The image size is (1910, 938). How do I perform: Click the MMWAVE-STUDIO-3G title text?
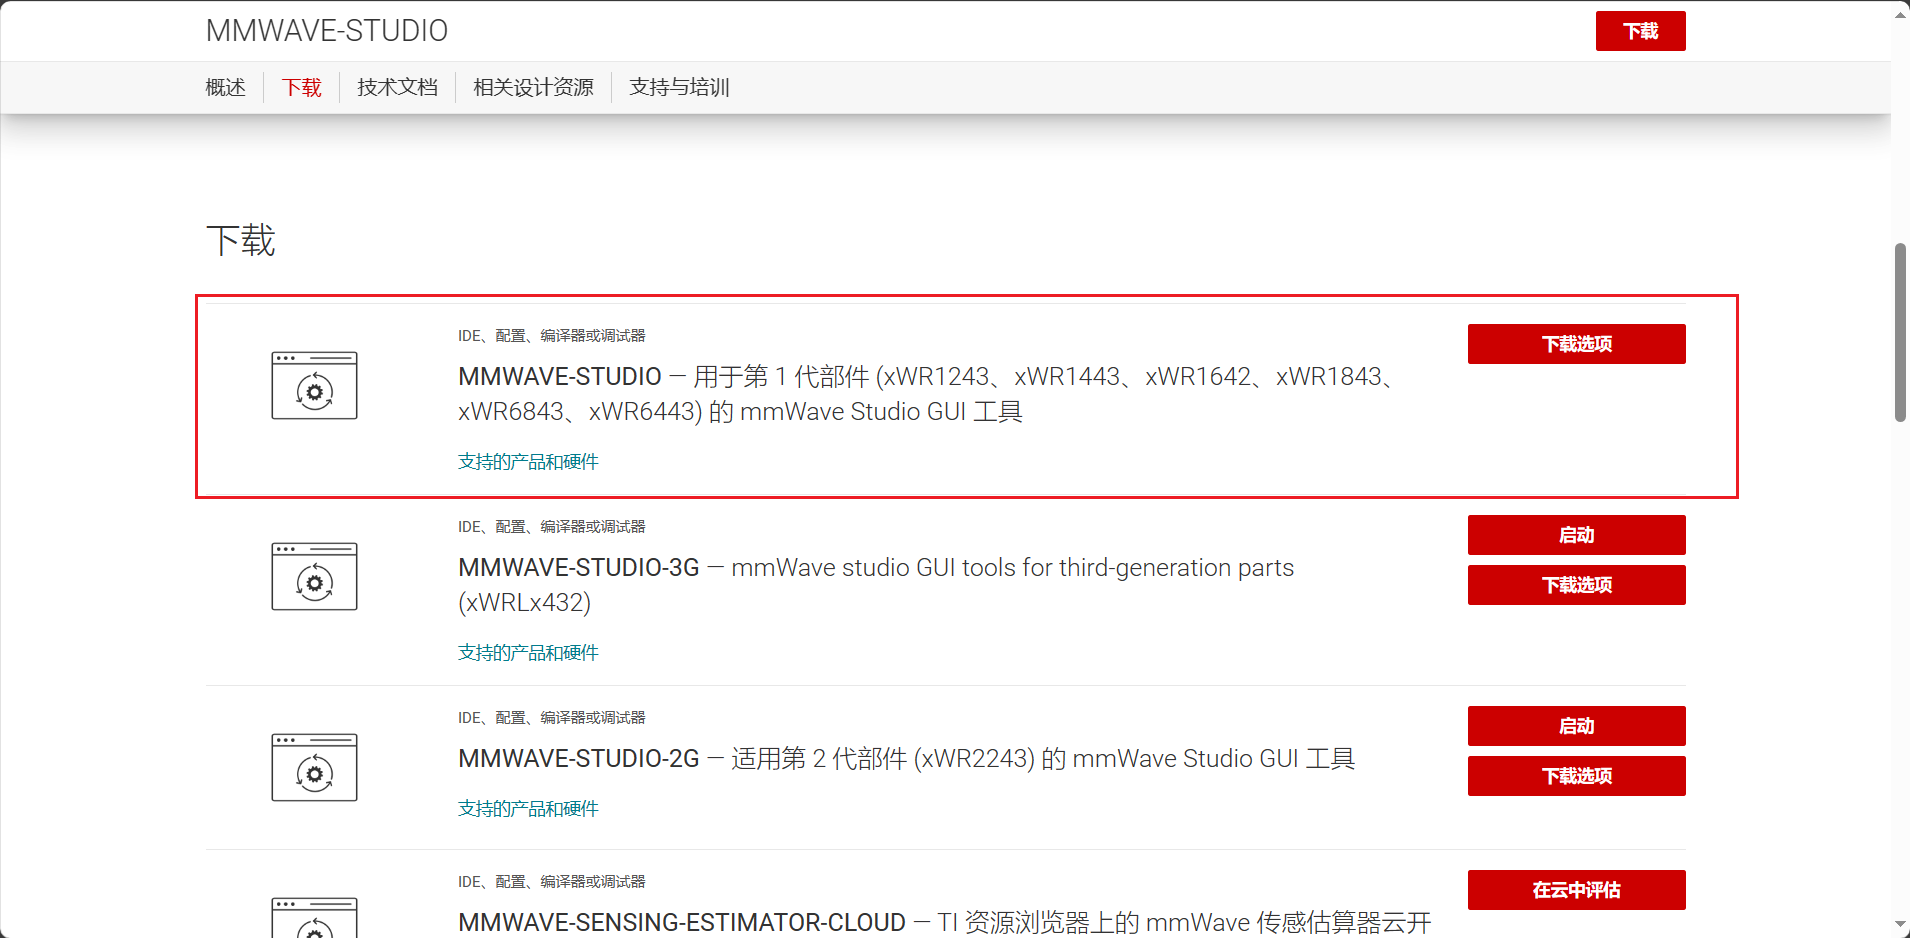click(x=876, y=585)
